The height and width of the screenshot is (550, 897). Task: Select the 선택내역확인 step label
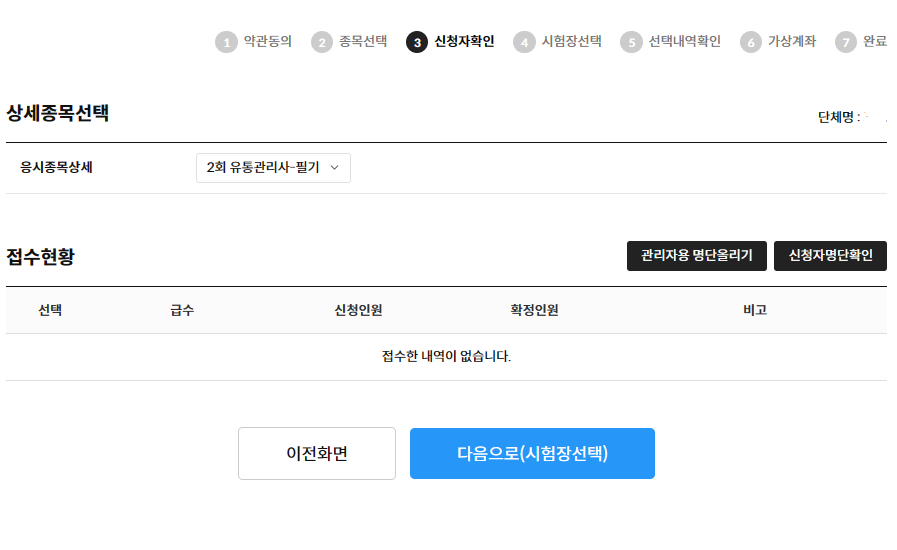pyautogui.click(x=684, y=42)
